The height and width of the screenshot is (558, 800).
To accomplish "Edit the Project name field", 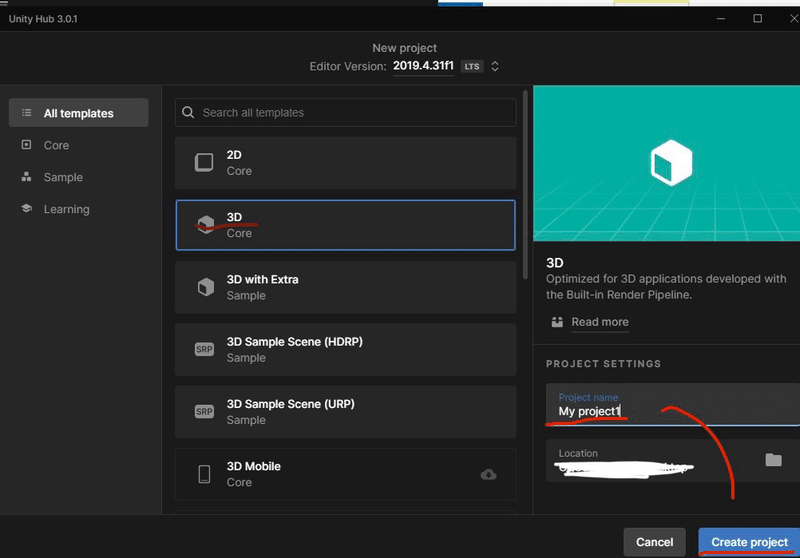I will tap(673, 404).
